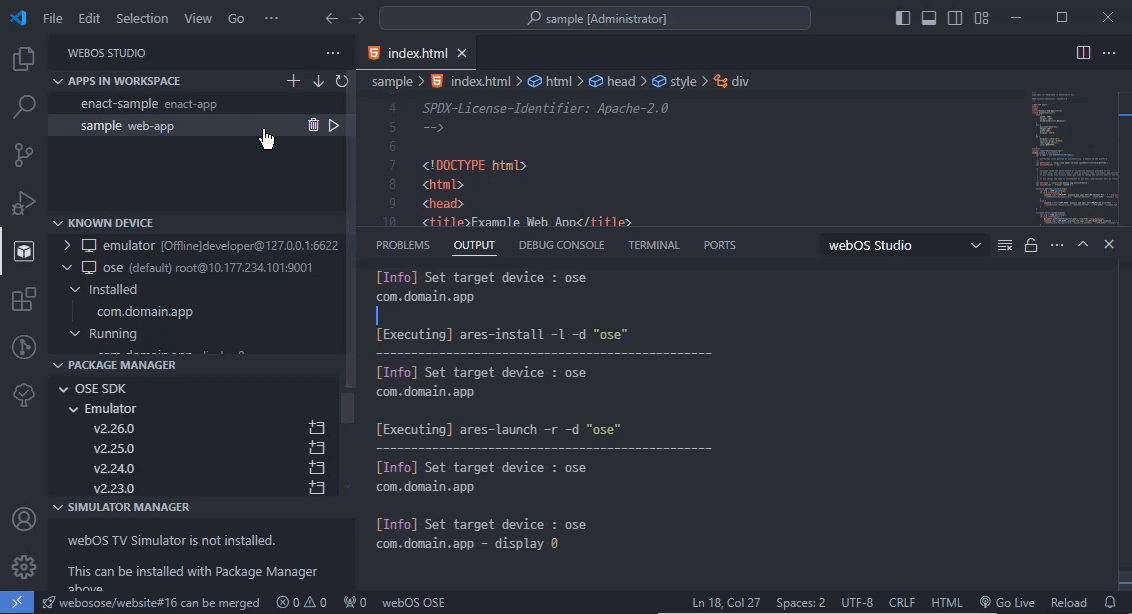Collapse Known Device section
This screenshot has height=614, width=1132.
tap(58, 222)
